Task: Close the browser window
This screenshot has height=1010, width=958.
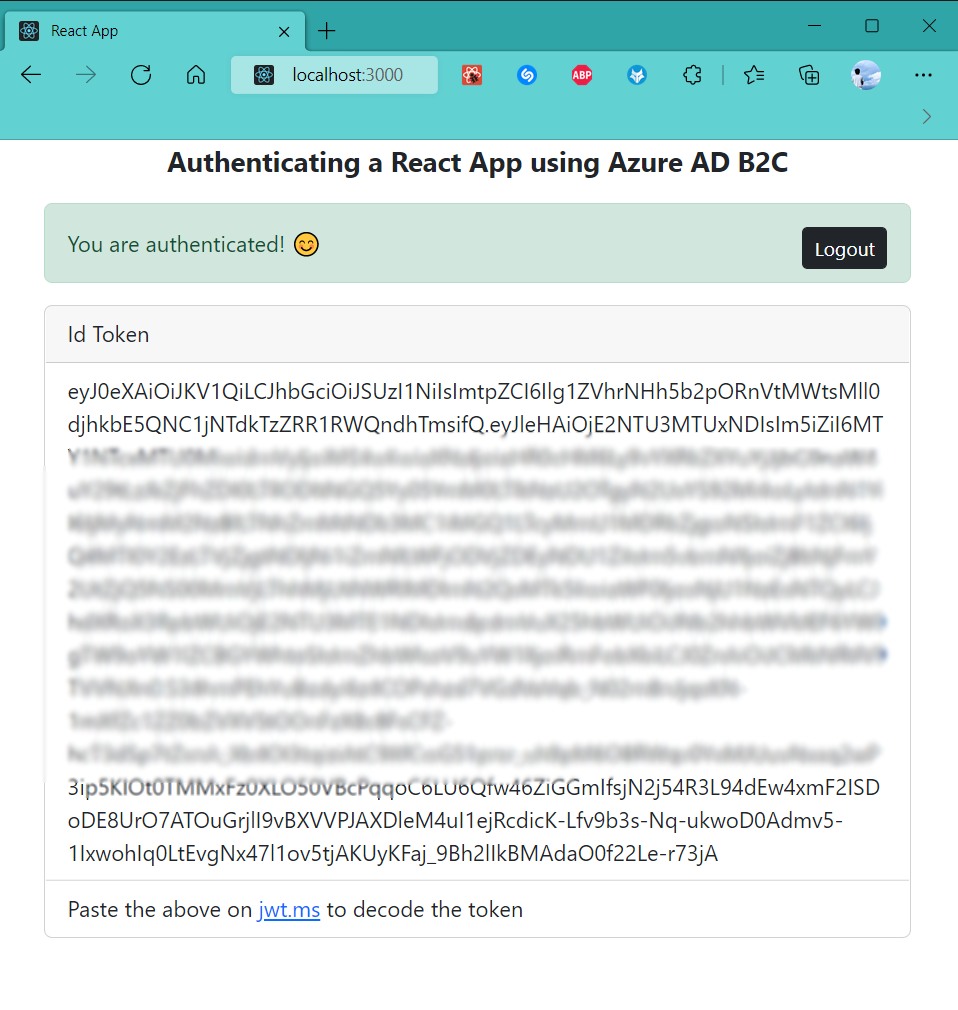Action: 929,26
